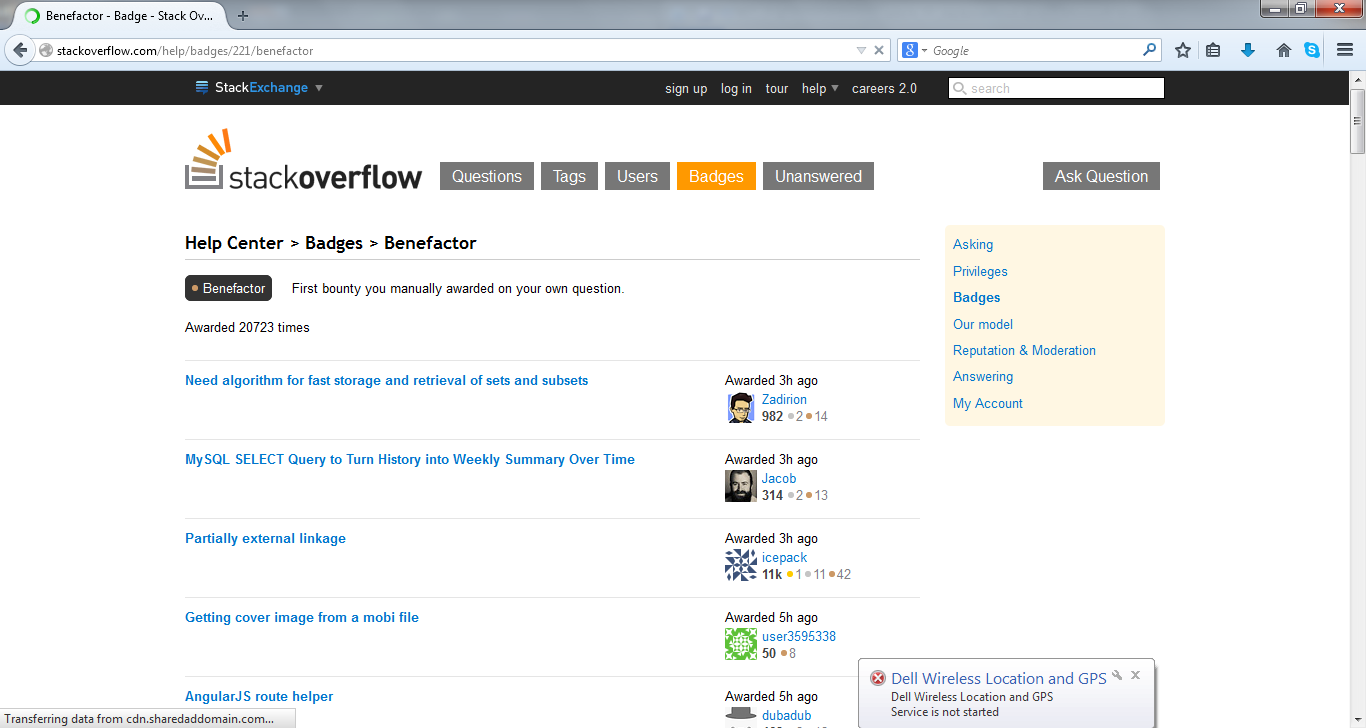Select the Unanswered tab
The image size is (1366, 728).
[x=818, y=175]
